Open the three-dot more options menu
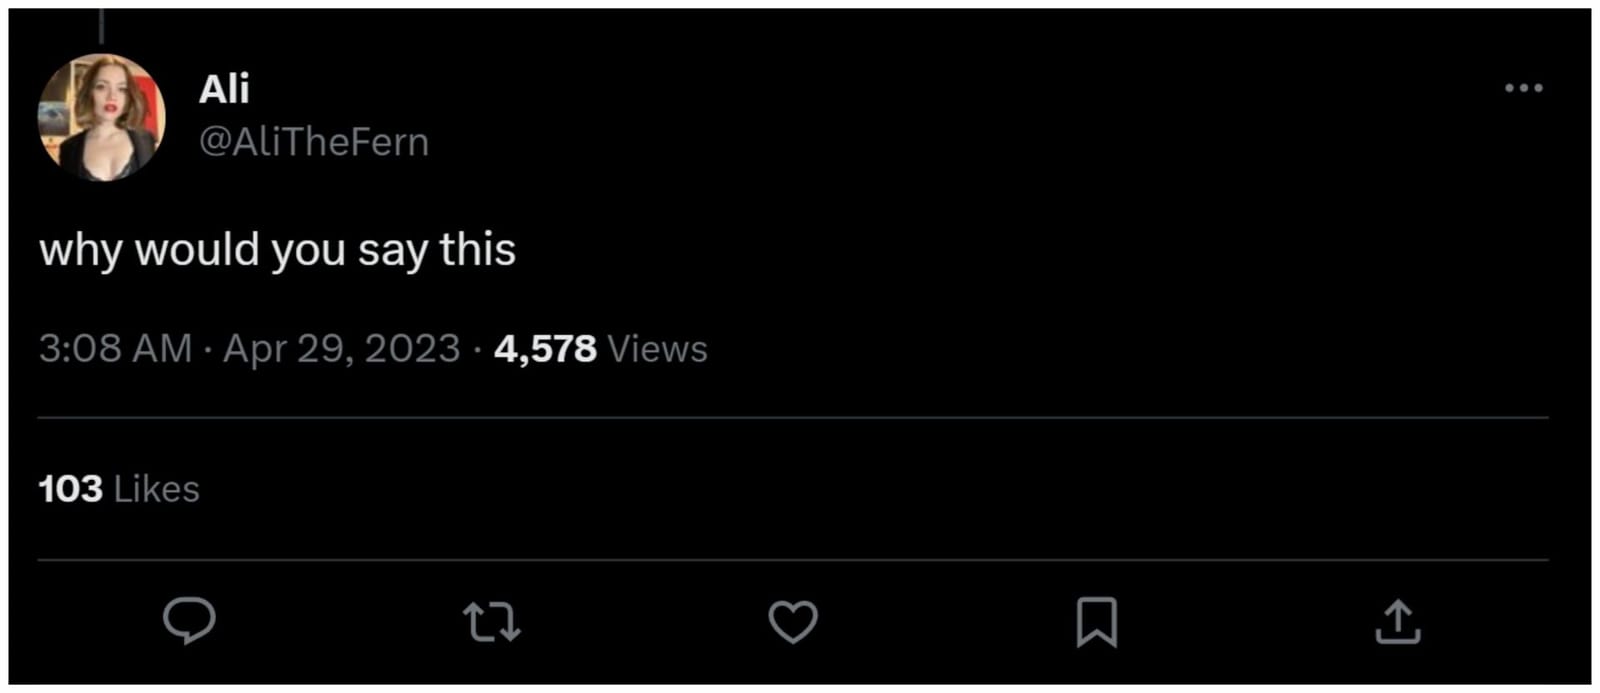This screenshot has width=1600, height=693. point(1523,89)
